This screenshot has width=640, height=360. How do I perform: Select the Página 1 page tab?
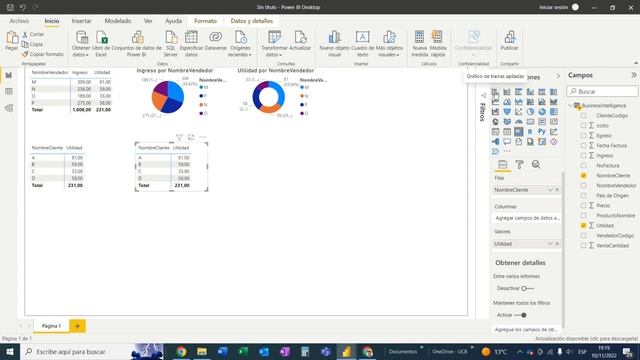(51, 326)
